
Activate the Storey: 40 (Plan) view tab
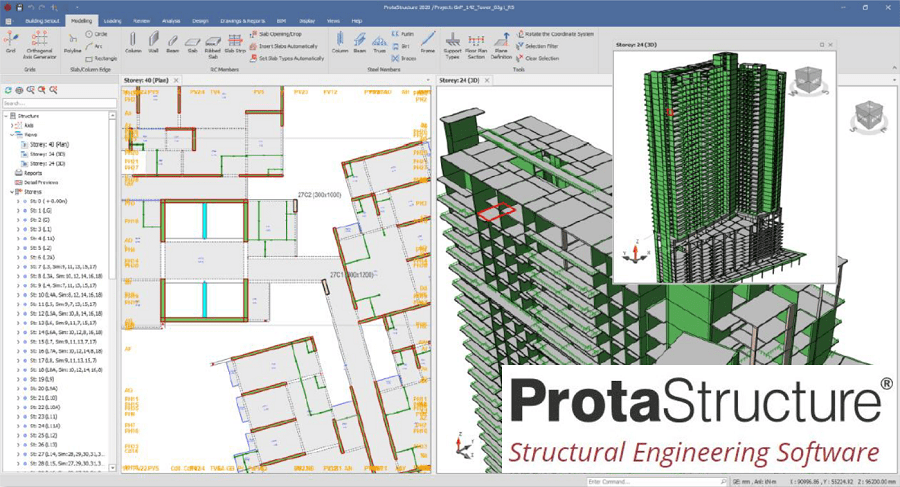(146, 80)
